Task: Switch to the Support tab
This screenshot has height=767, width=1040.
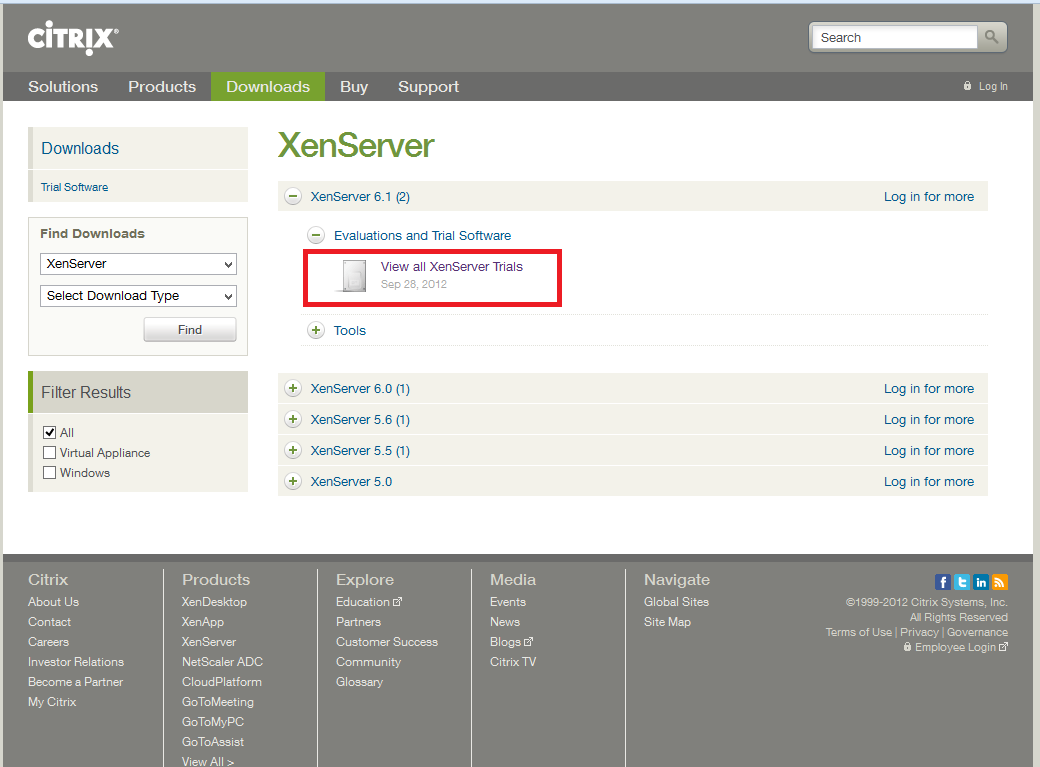Action: (x=428, y=87)
